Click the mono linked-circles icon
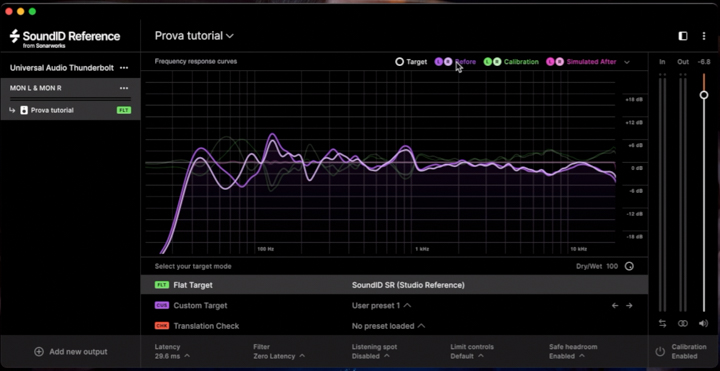The width and height of the screenshot is (720, 371). coord(683,323)
